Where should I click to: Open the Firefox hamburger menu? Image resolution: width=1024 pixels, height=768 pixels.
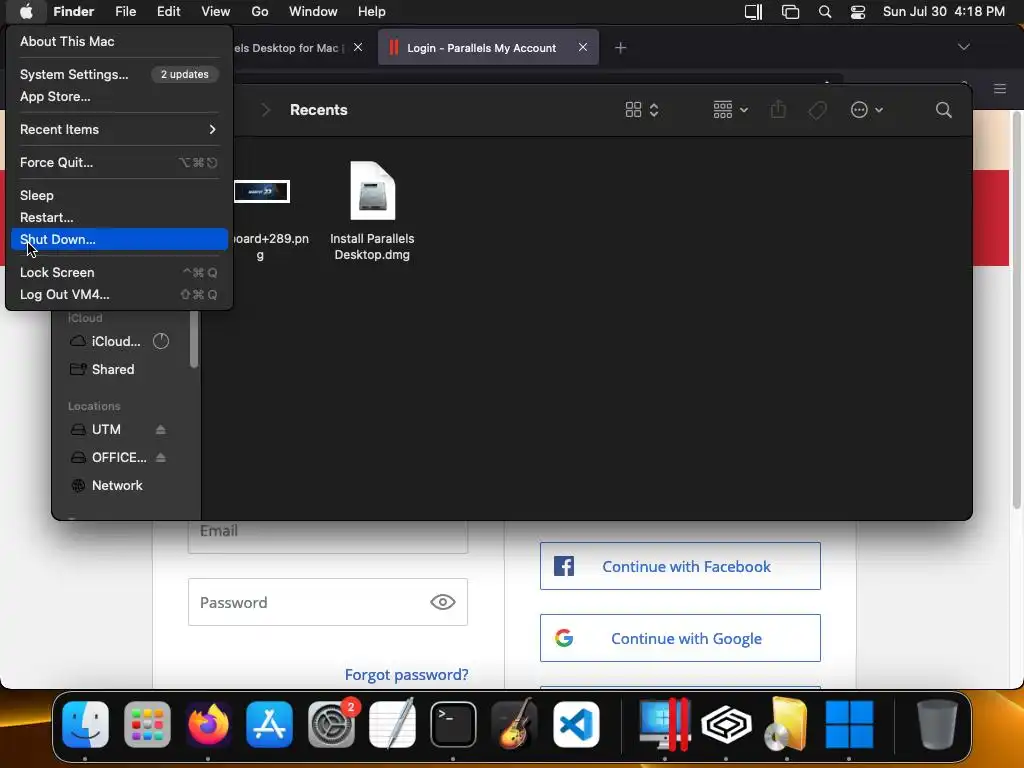(x=1000, y=88)
